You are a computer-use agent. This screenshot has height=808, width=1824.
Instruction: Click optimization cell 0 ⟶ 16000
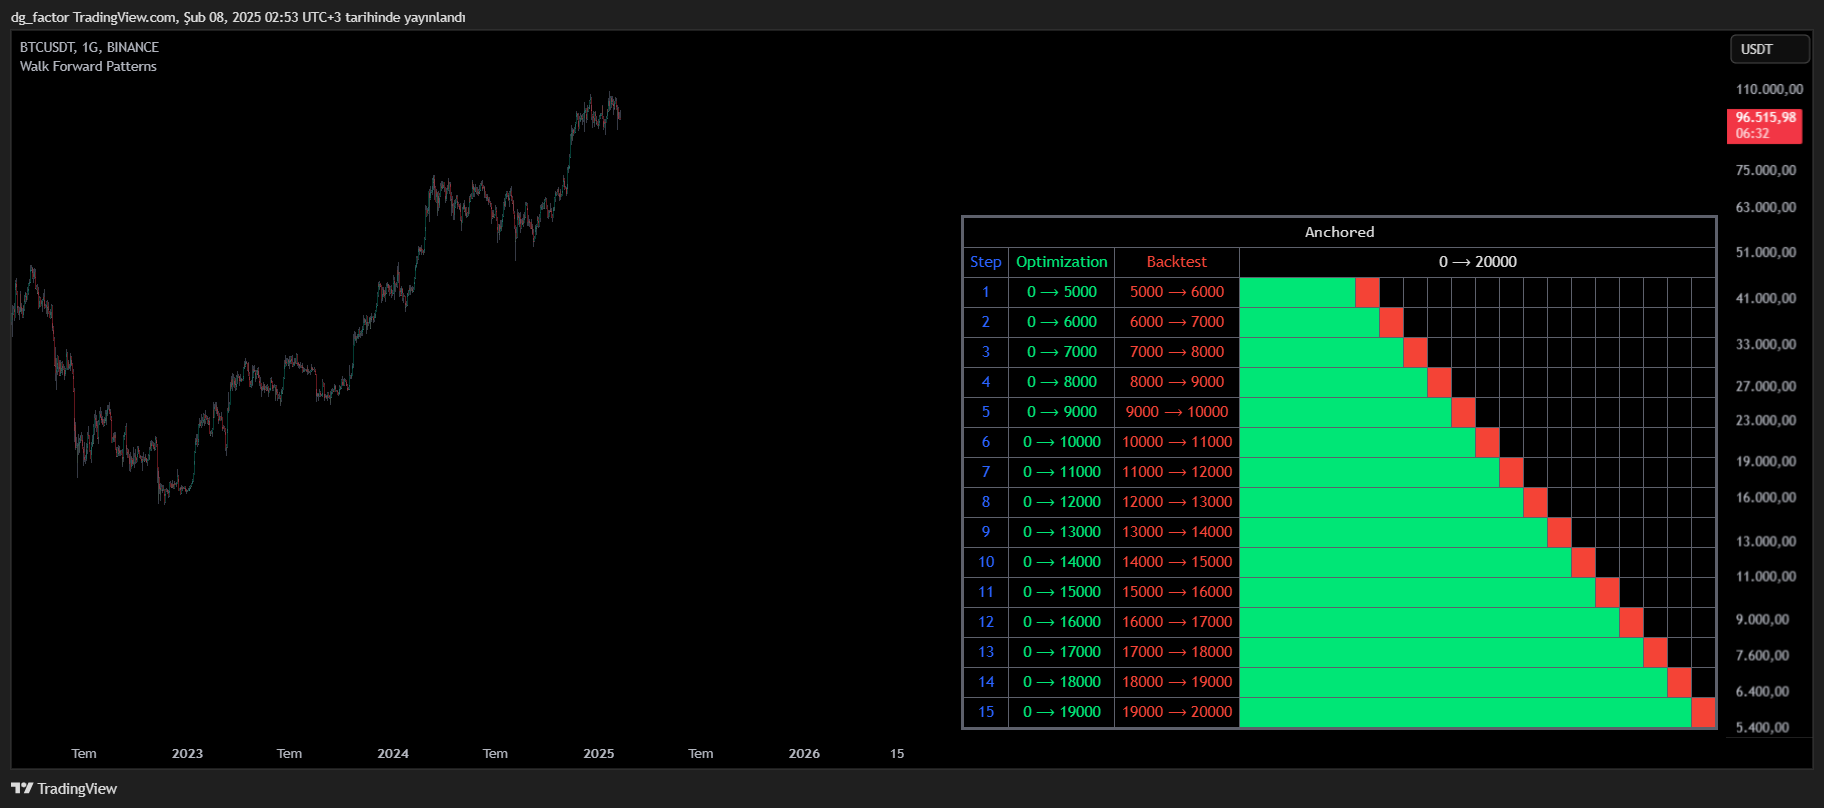tap(1061, 622)
